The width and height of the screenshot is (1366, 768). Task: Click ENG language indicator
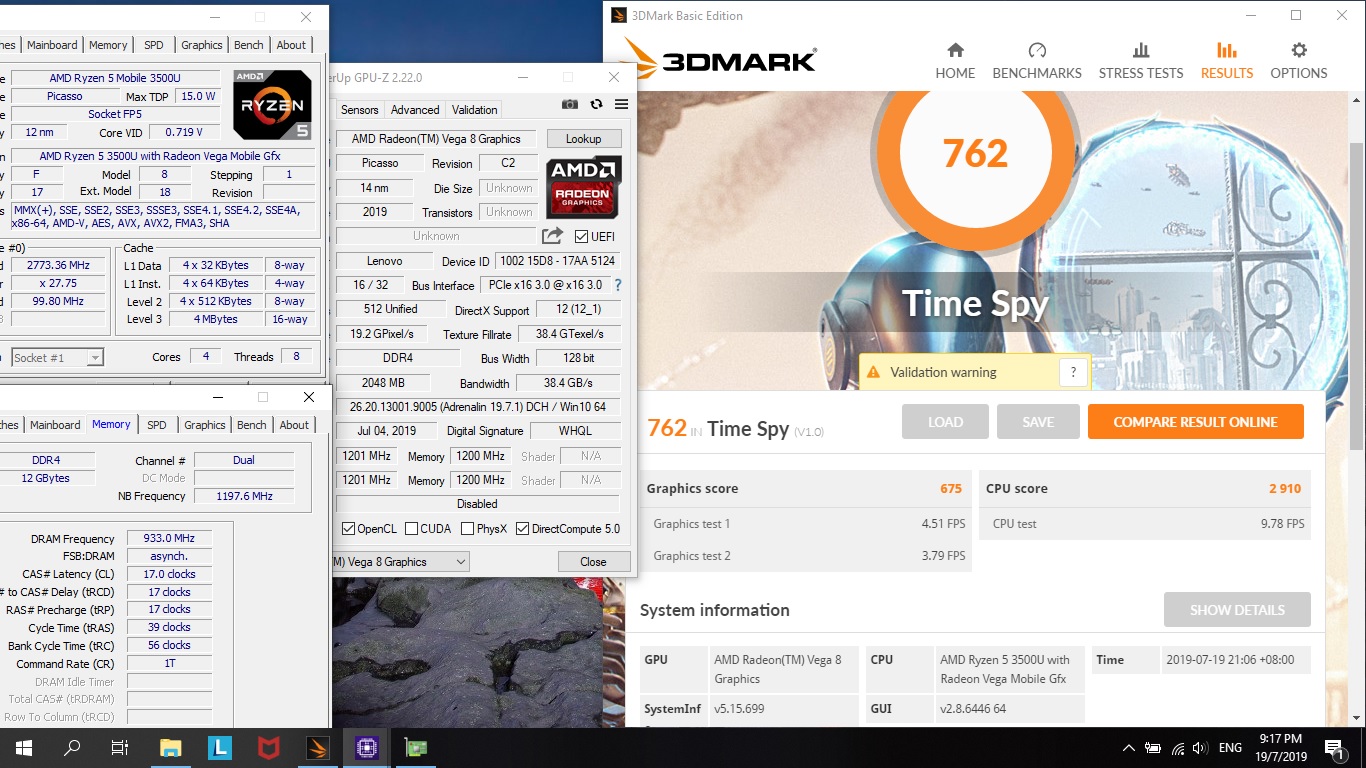pos(1230,747)
